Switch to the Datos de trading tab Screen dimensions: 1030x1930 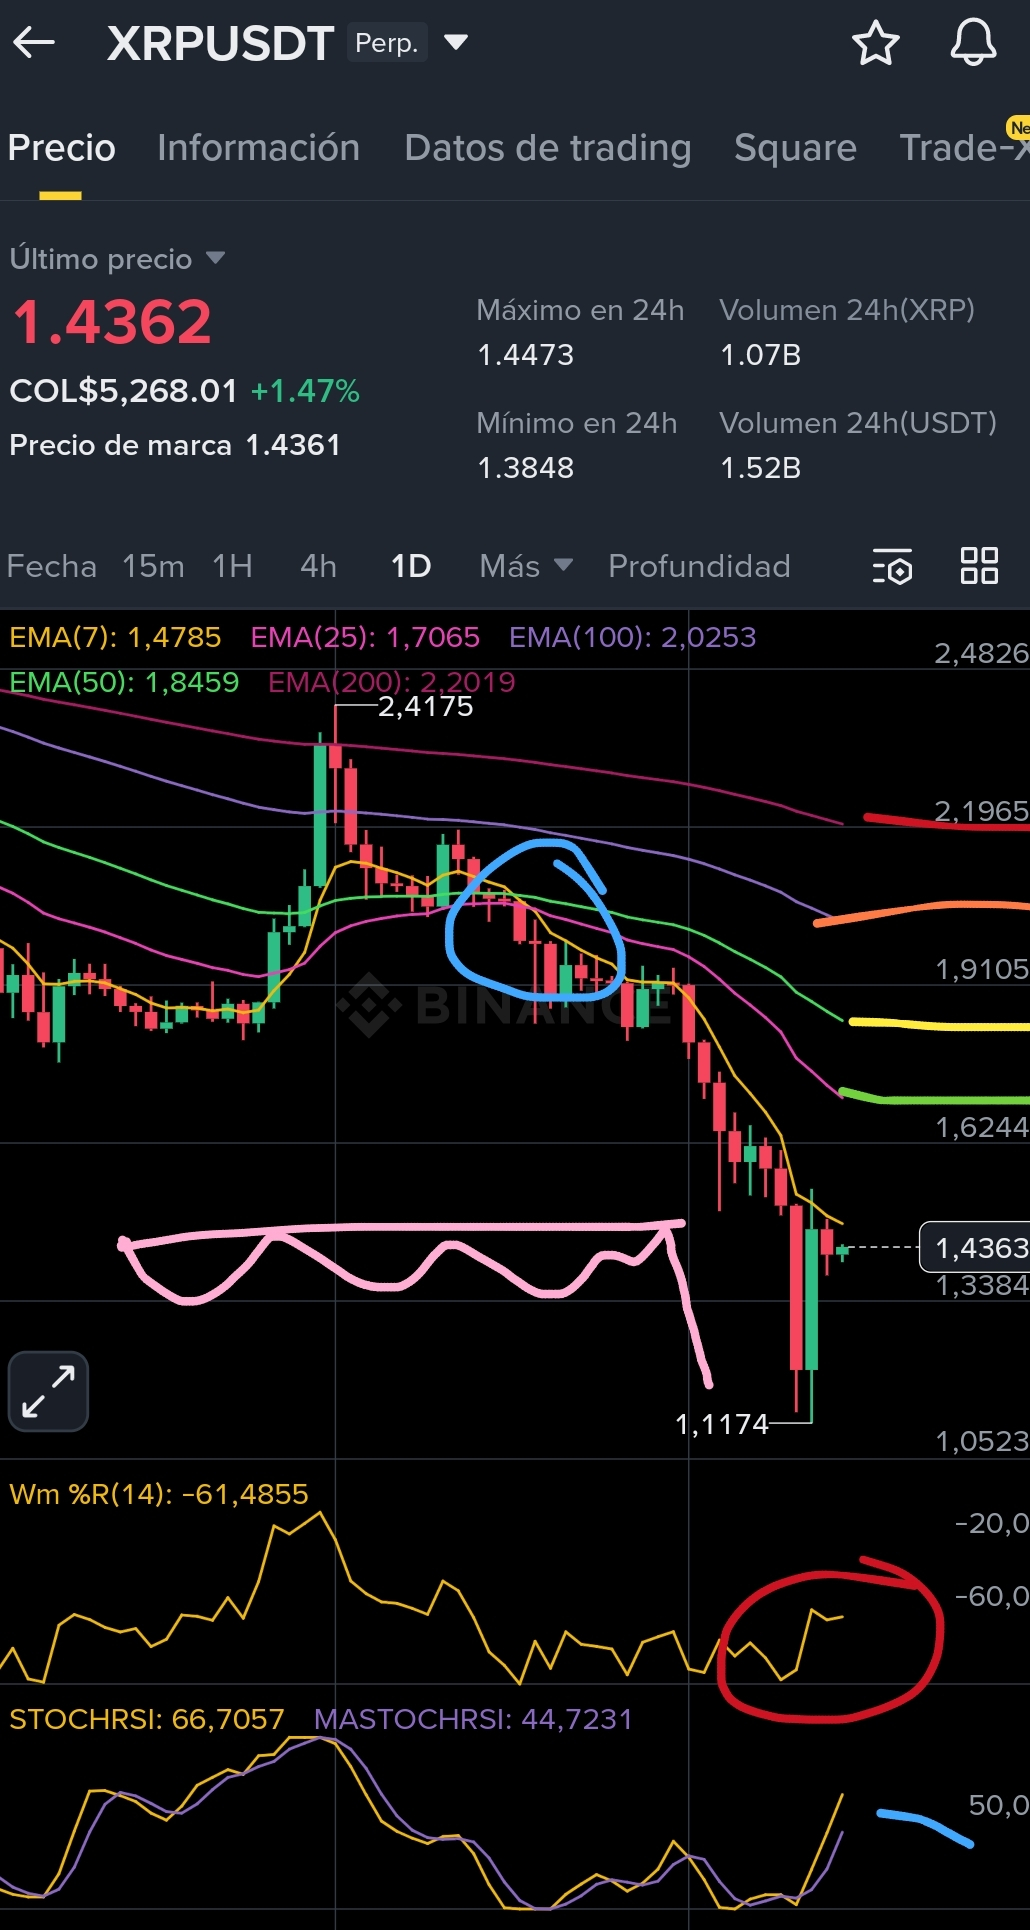click(547, 148)
